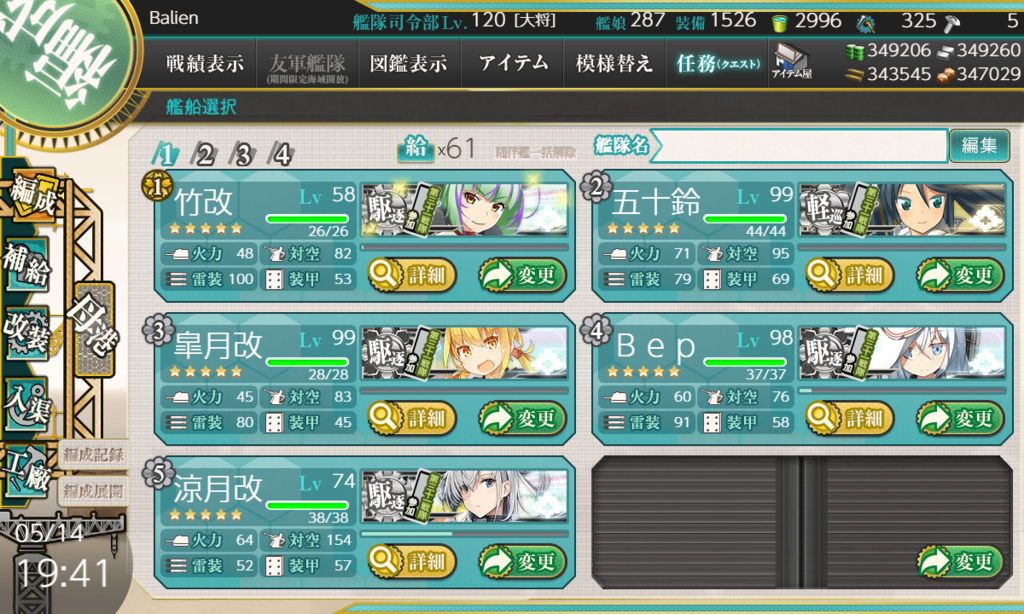This screenshot has width=1024, height=614.
Task: View 詳細 details for 竹改
Action: coord(411,275)
